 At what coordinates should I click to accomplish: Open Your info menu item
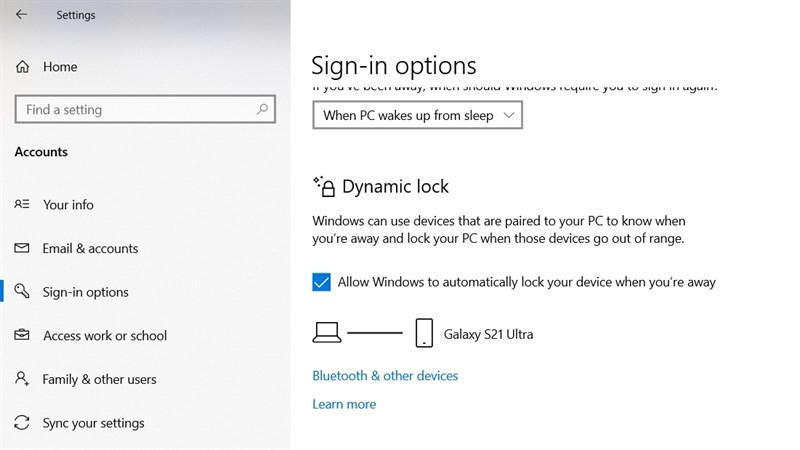click(68, 204)
